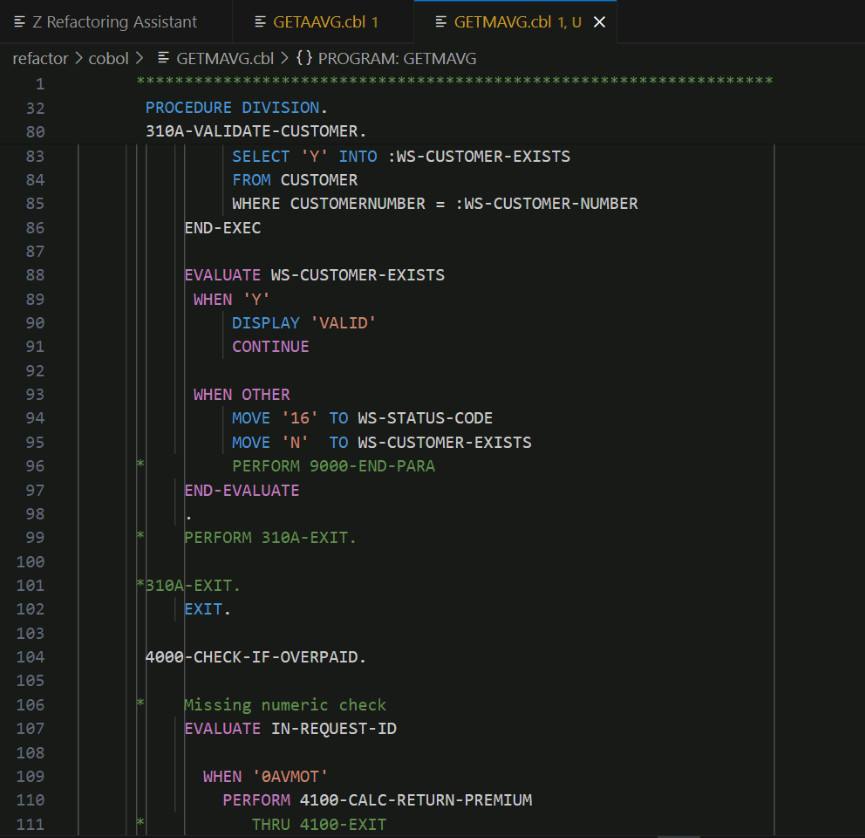Click EXIT statement on line 102
The image size is (865, 838).
pyautogui.click(x=207, y=610)
